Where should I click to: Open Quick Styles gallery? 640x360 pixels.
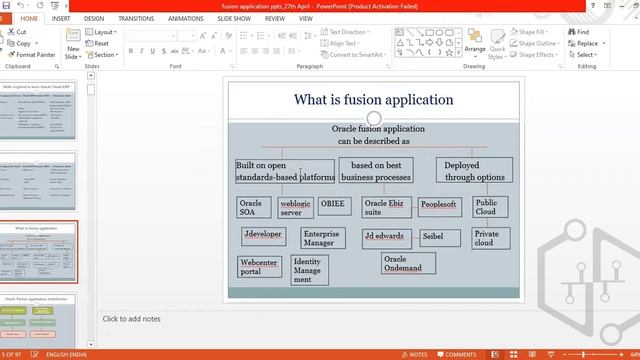pos(498,44)
